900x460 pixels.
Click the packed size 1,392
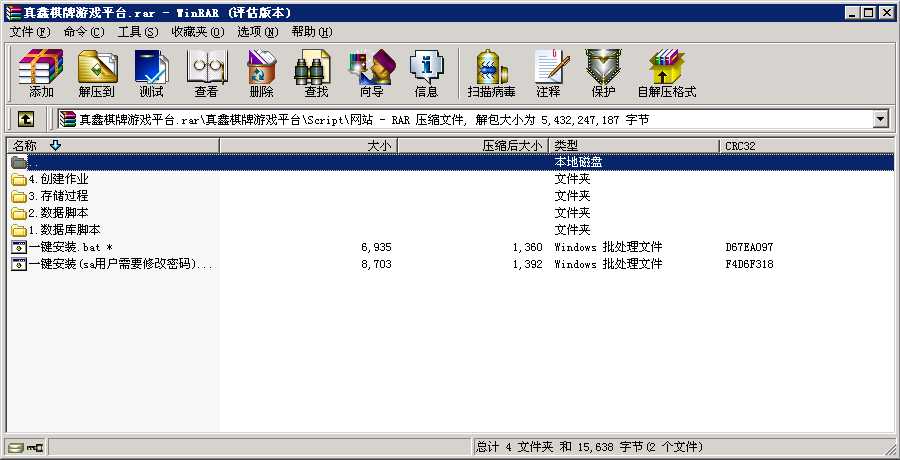(x=527, y=264)
